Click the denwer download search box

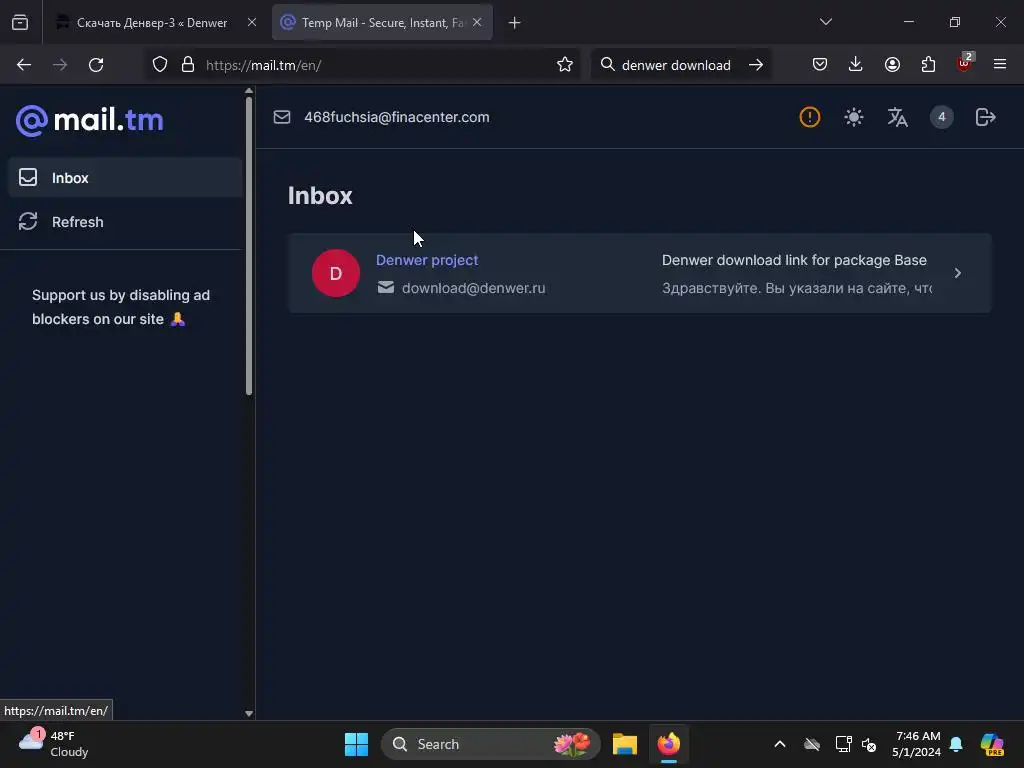tap(676, 65)
